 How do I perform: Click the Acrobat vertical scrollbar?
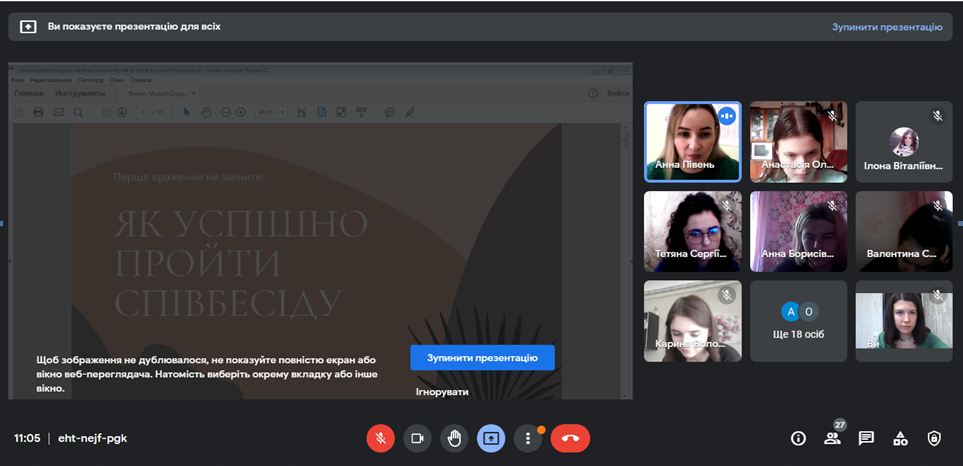point(626,261)
